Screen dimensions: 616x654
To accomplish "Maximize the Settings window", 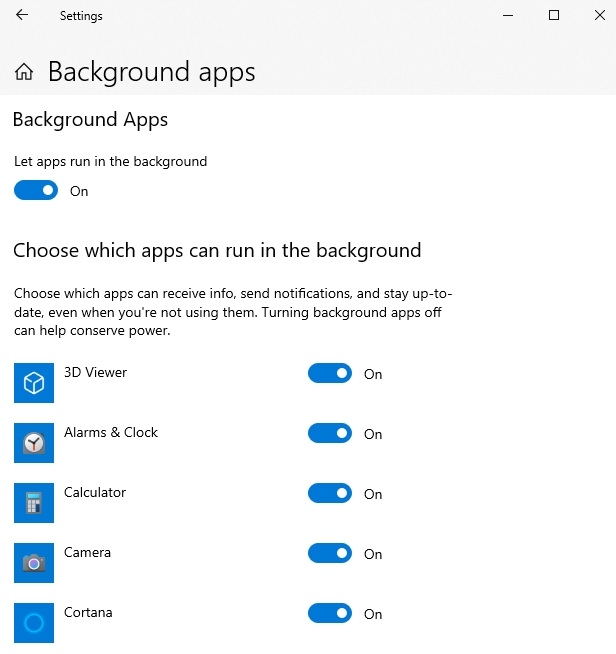I will pyautogui.click(x=554, y=15).
